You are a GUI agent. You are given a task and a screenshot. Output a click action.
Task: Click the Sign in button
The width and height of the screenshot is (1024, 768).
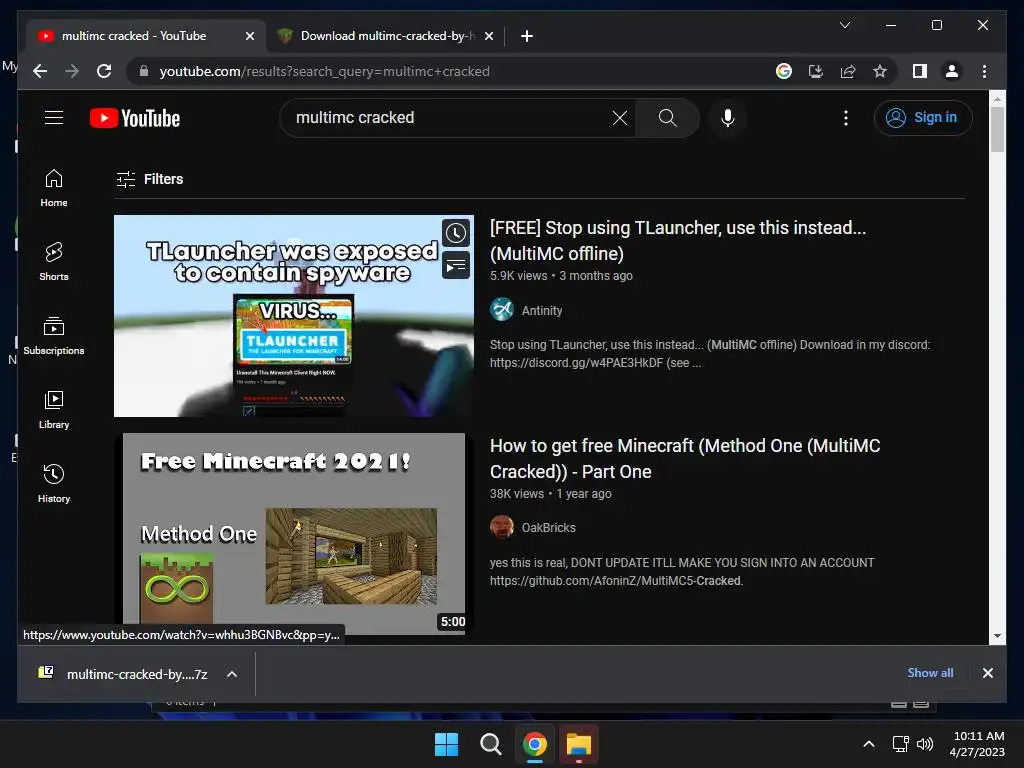click(923, 118)
